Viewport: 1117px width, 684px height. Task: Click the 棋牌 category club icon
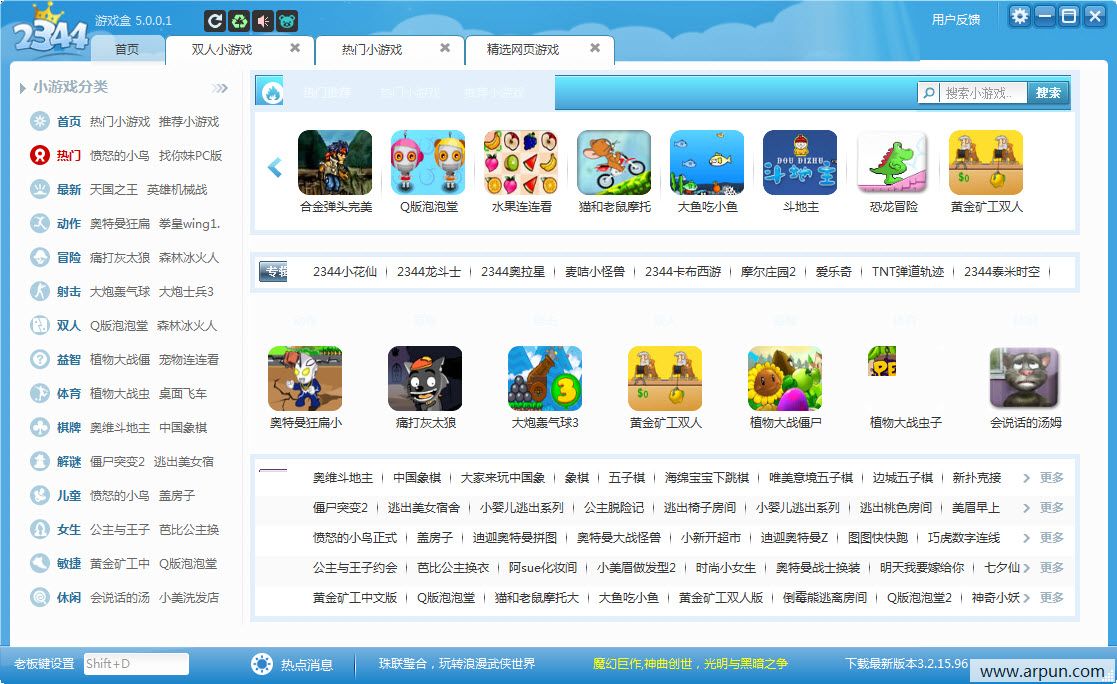coord(40,428)
